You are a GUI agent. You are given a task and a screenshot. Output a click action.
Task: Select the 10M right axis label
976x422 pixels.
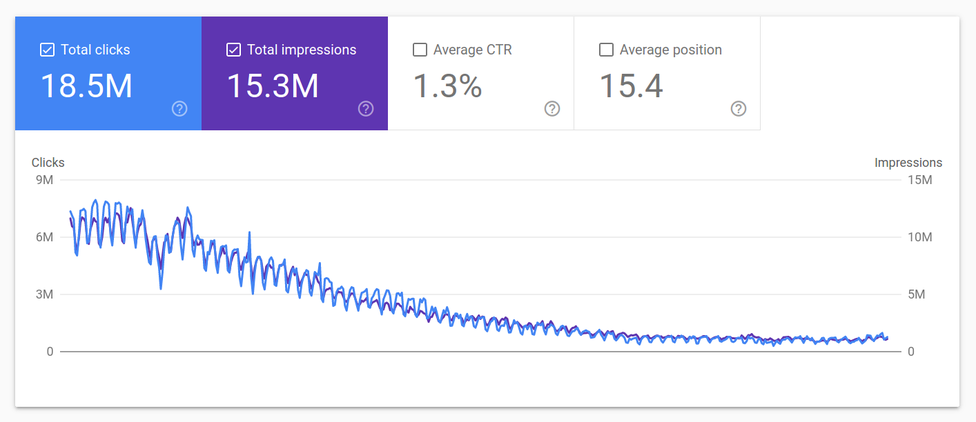coord(919,237)
